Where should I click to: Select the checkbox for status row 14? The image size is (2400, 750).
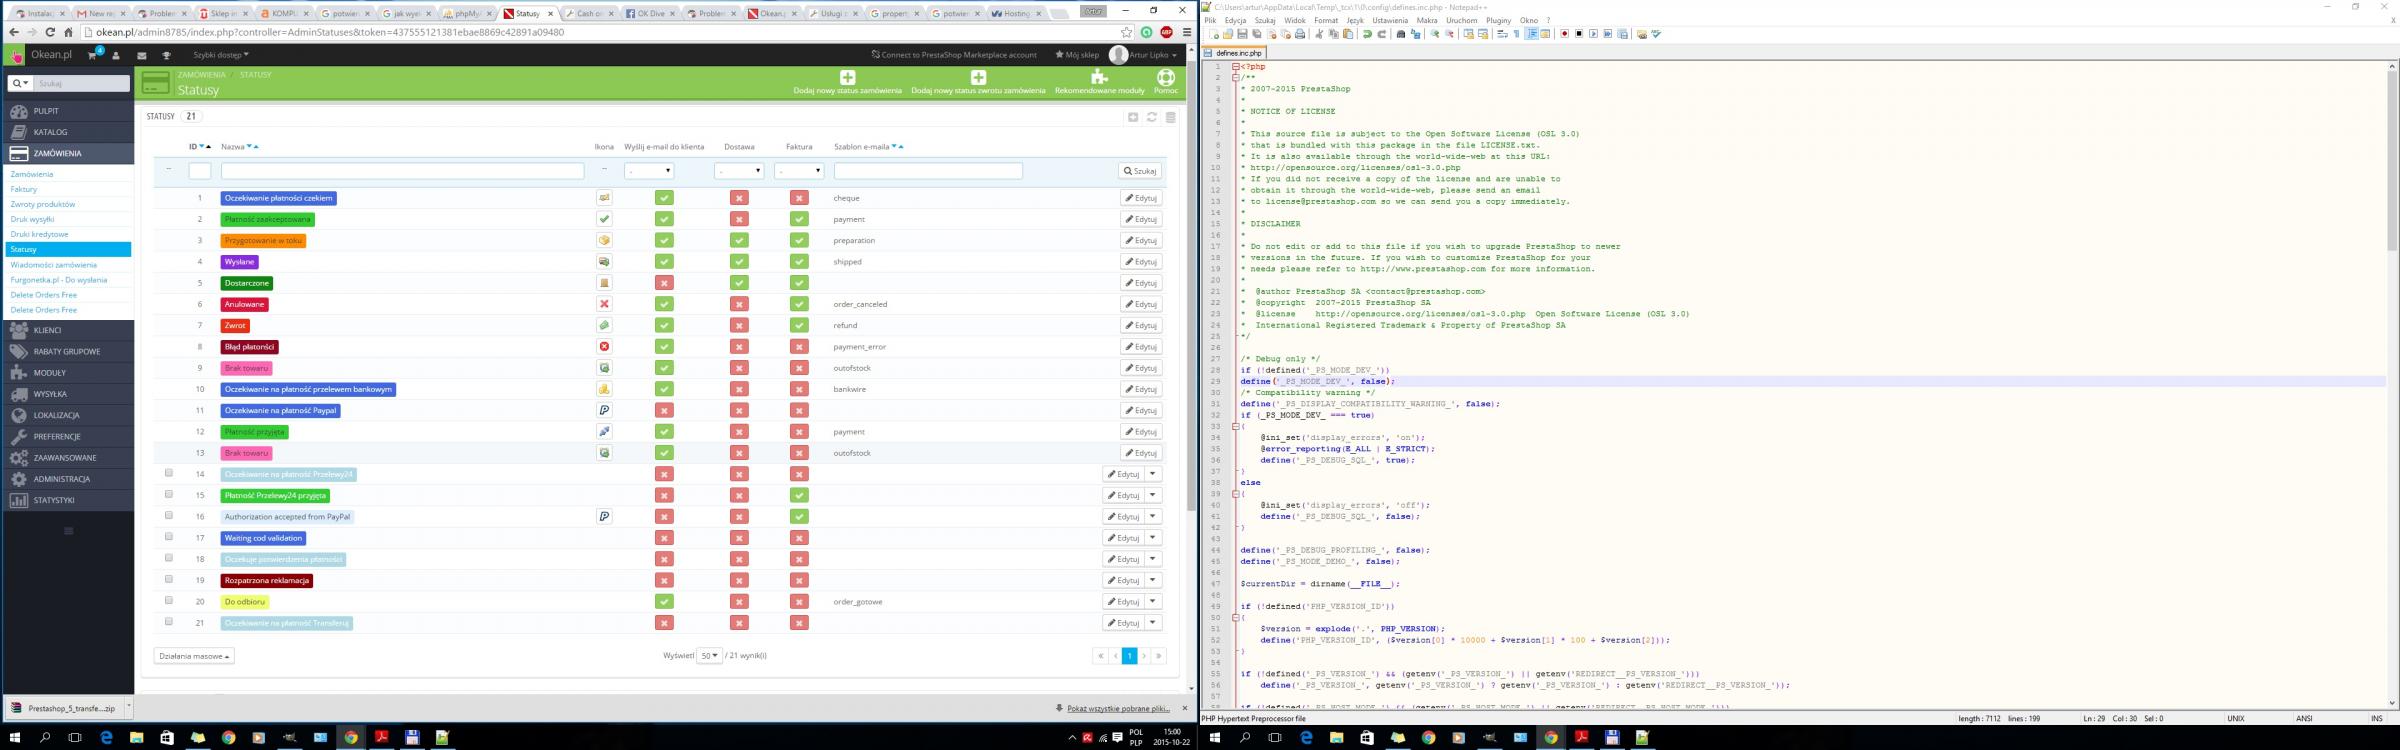[169, 473]
